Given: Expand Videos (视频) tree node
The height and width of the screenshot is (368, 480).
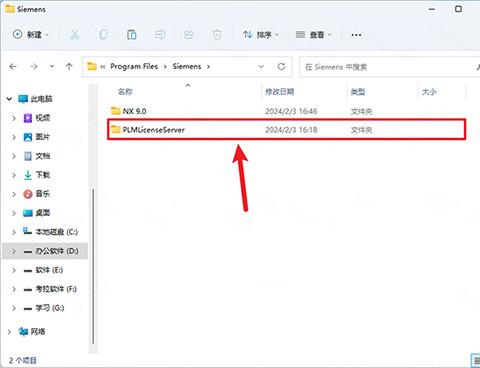Looking at the screenshot, I should (14, 118).
